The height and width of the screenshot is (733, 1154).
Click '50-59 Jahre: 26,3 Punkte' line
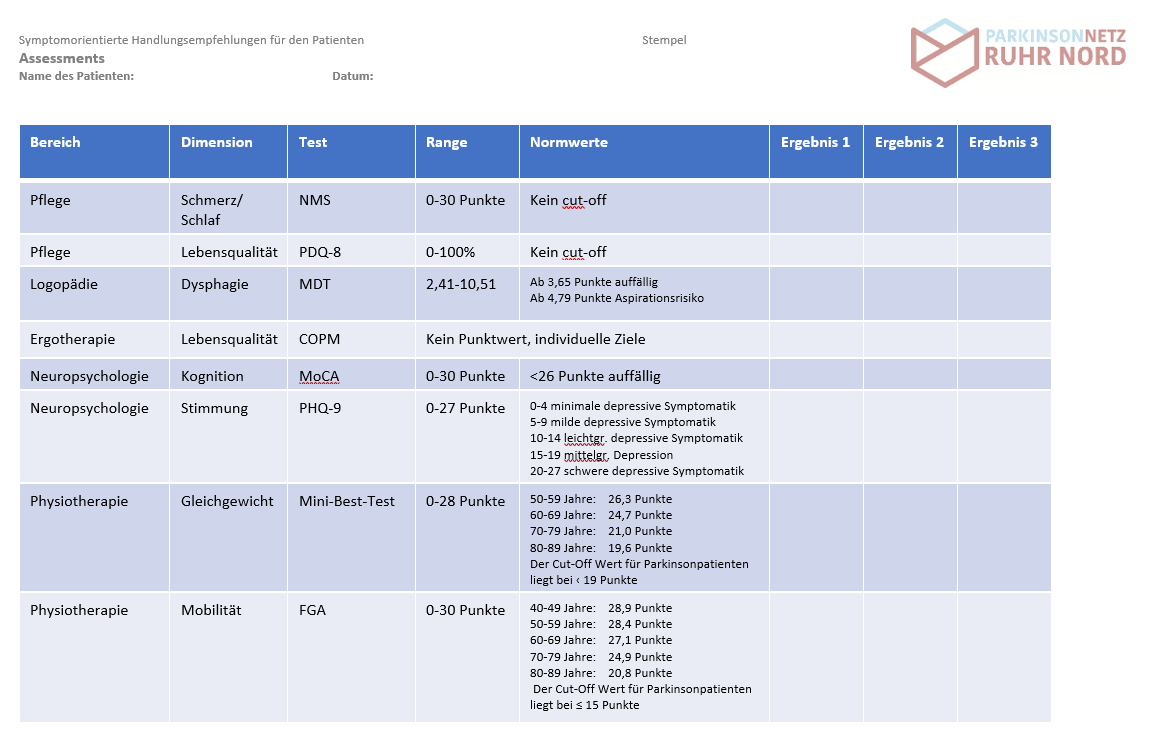(601, 499)
